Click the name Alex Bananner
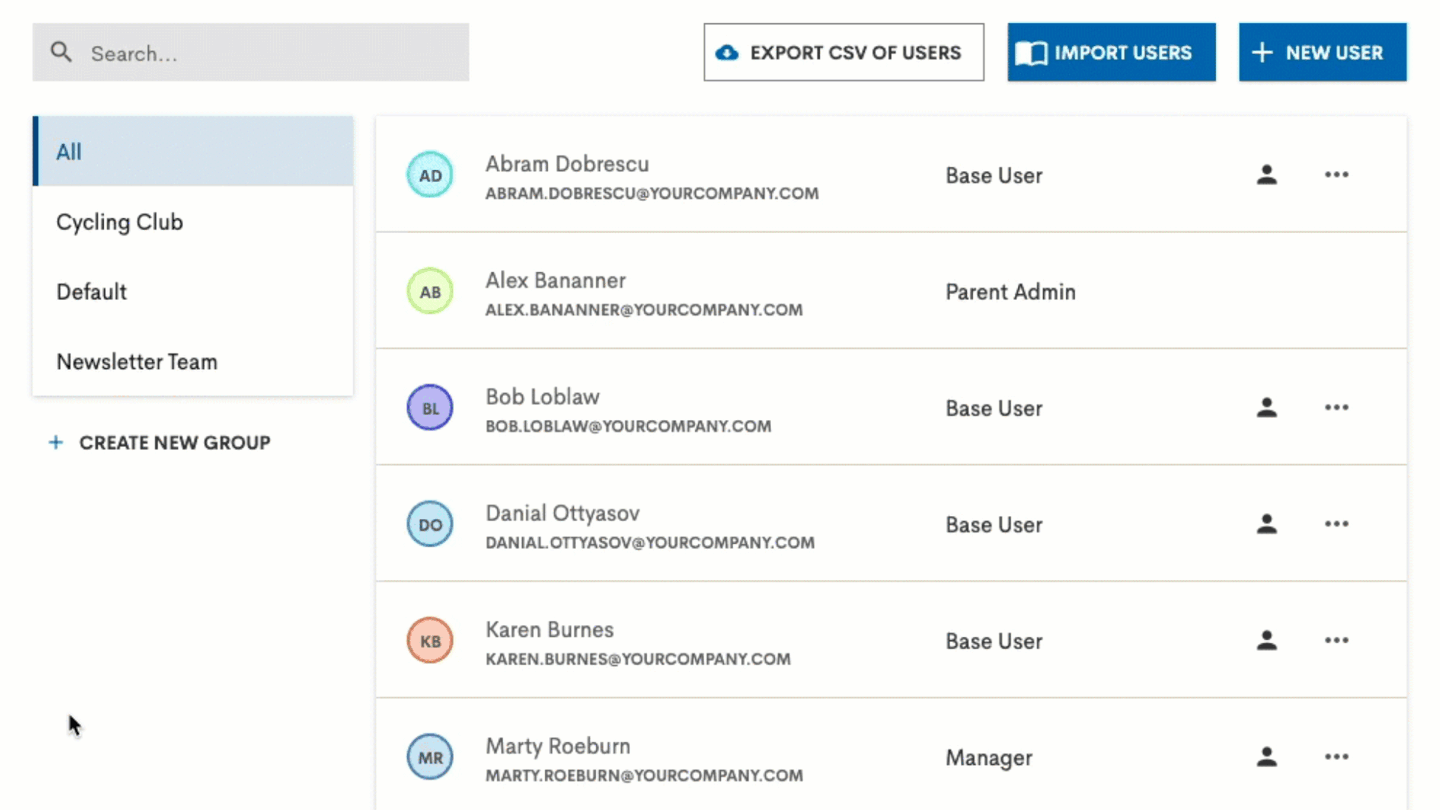The height and width of the screenshot is (810, 1440). 556,281
